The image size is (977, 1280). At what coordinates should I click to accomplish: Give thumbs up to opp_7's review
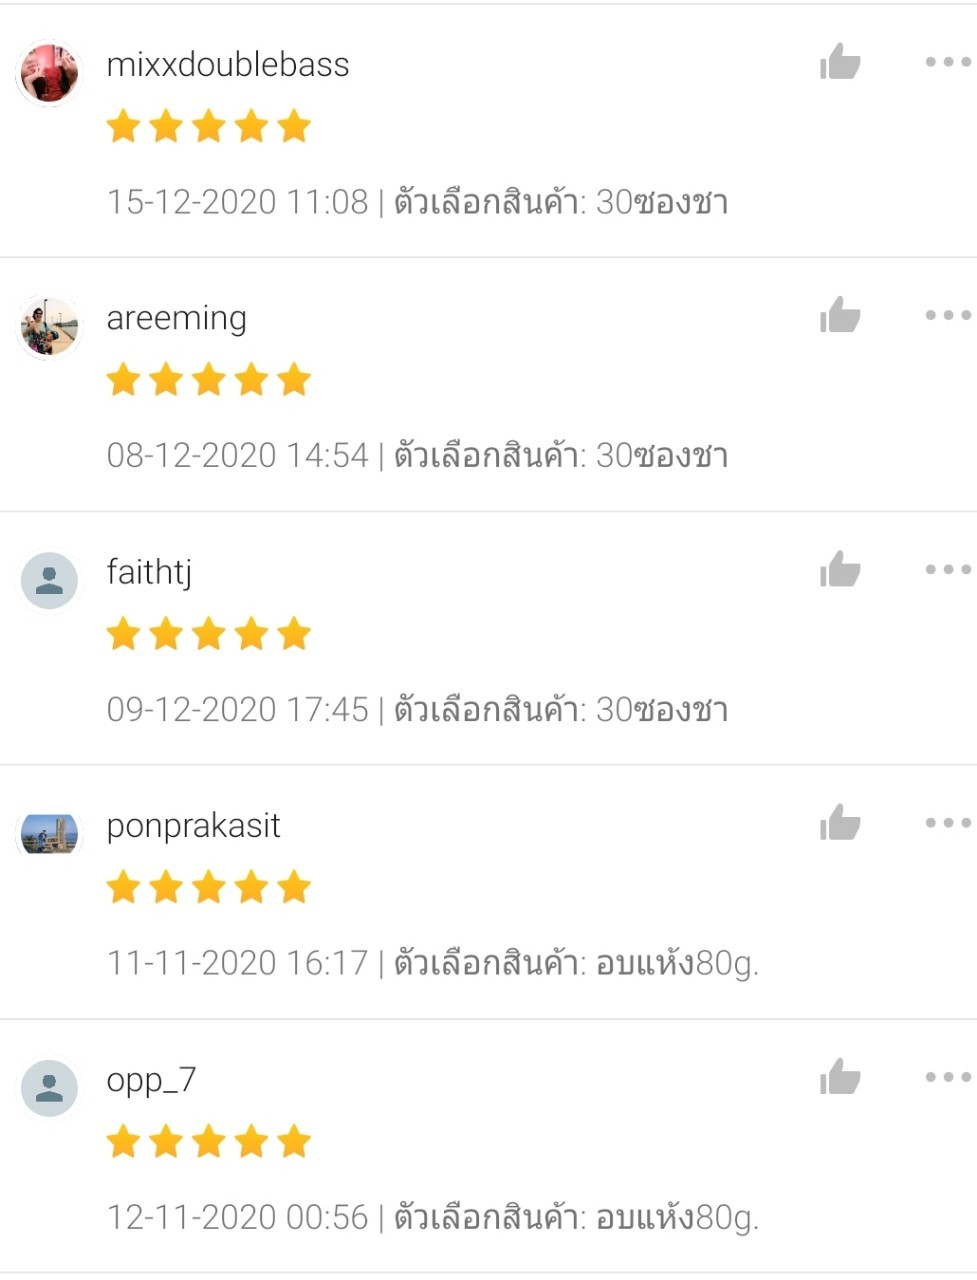840,1077
